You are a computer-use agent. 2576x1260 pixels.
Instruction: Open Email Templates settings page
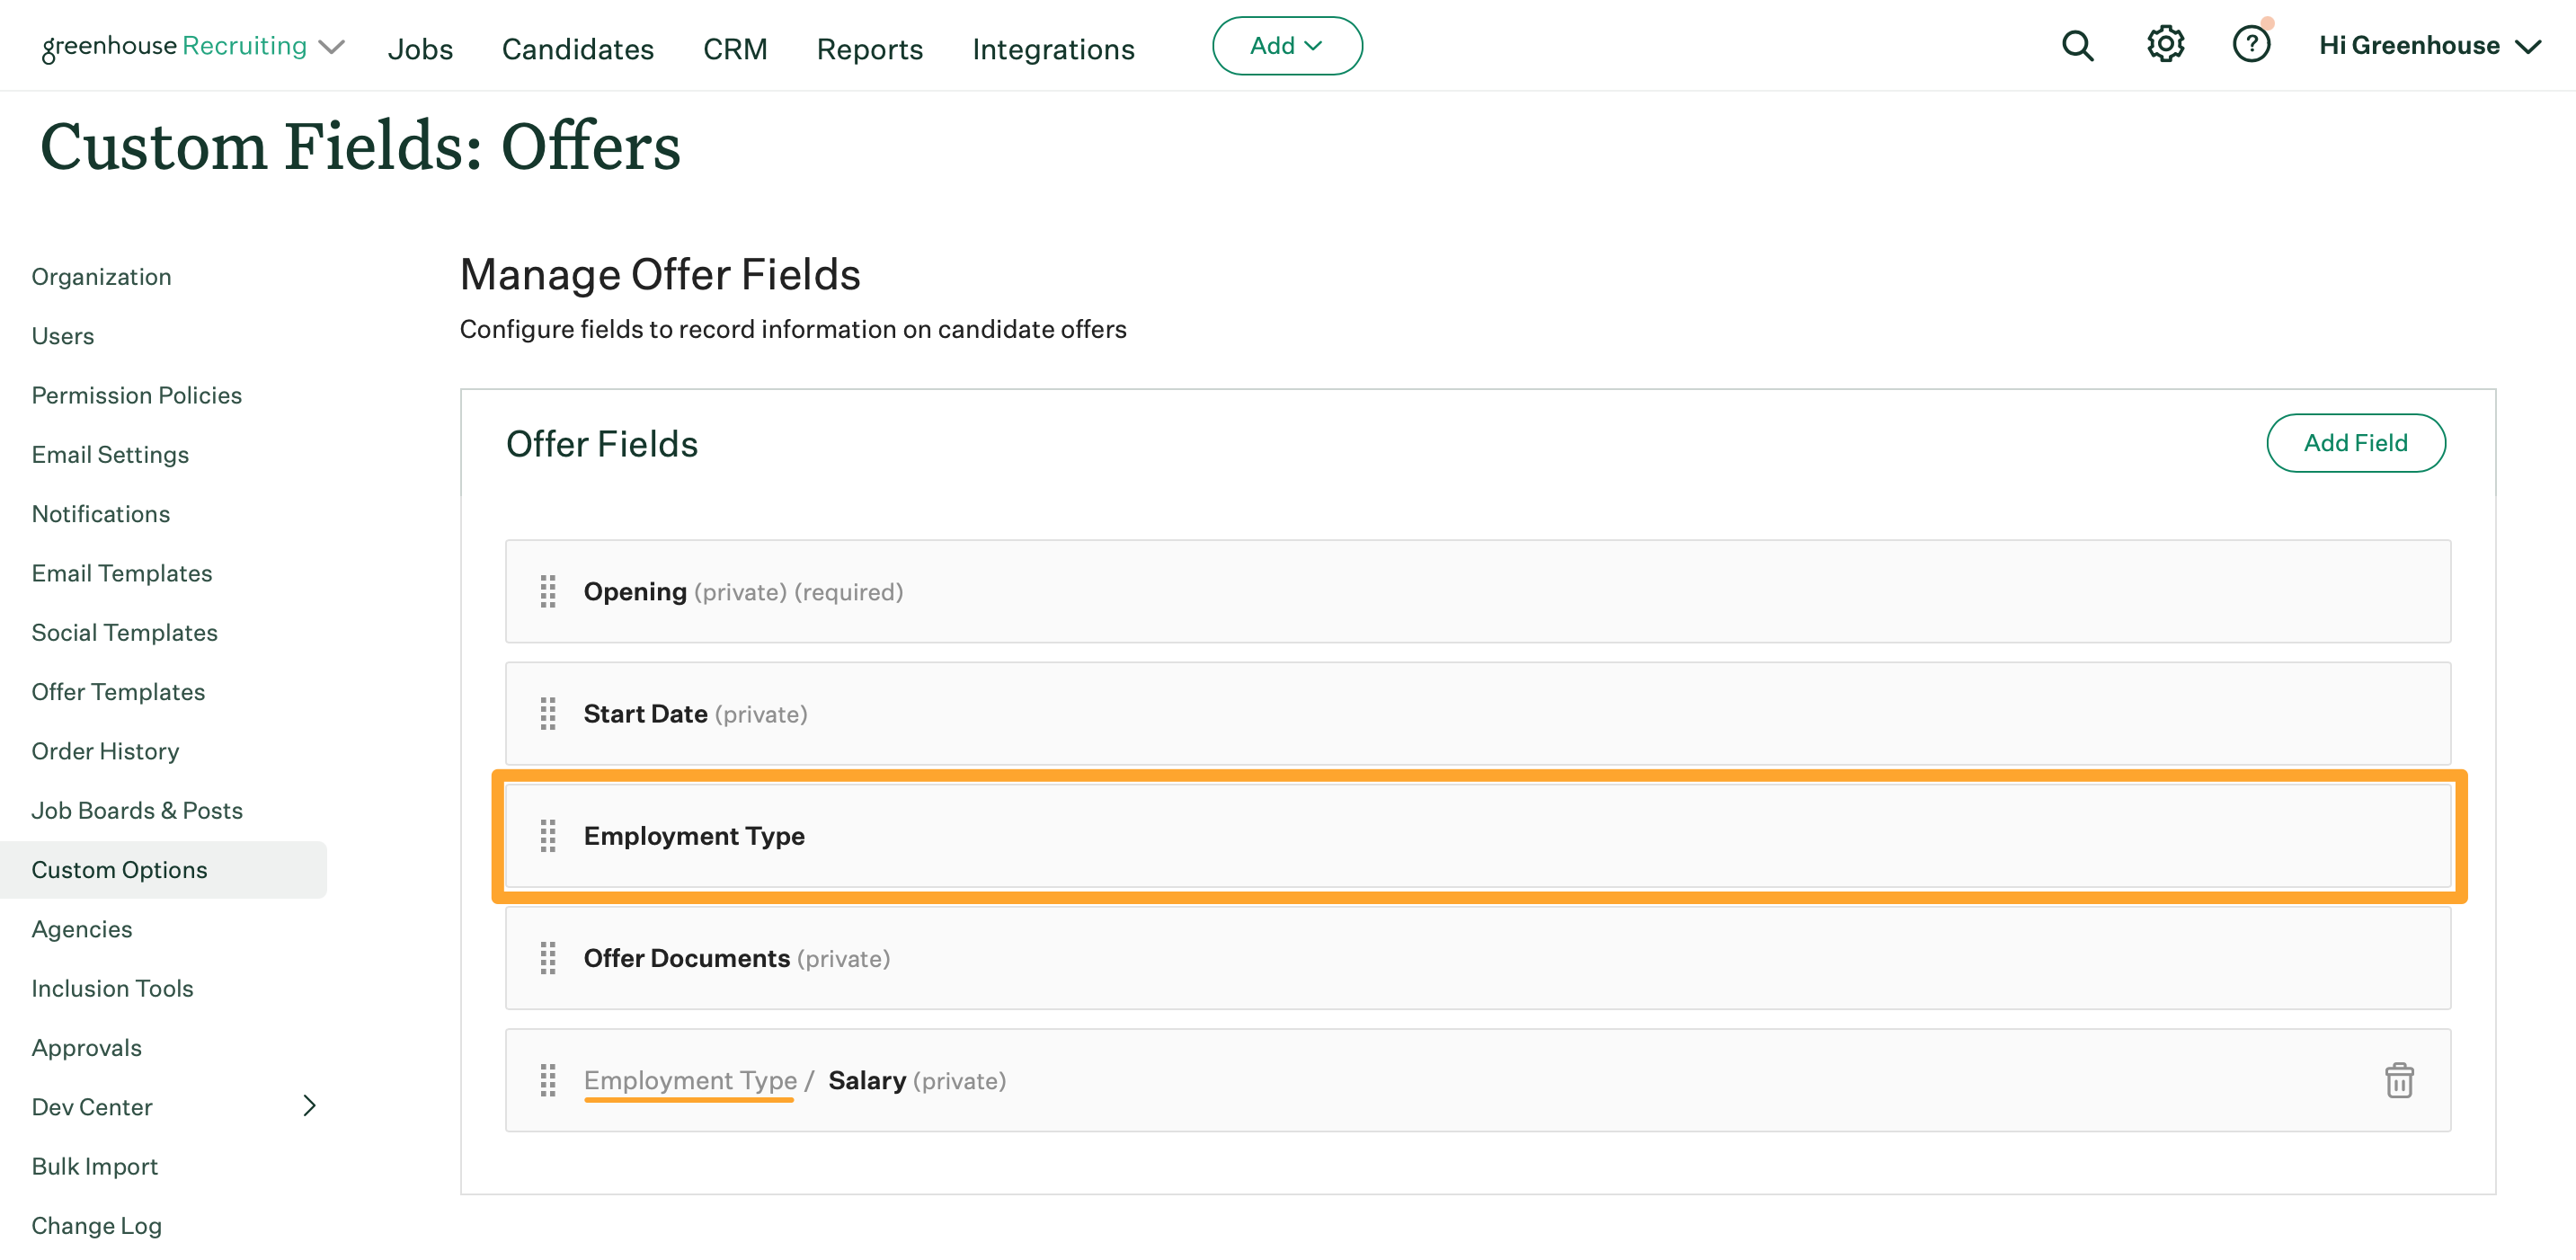coord(121,573)
